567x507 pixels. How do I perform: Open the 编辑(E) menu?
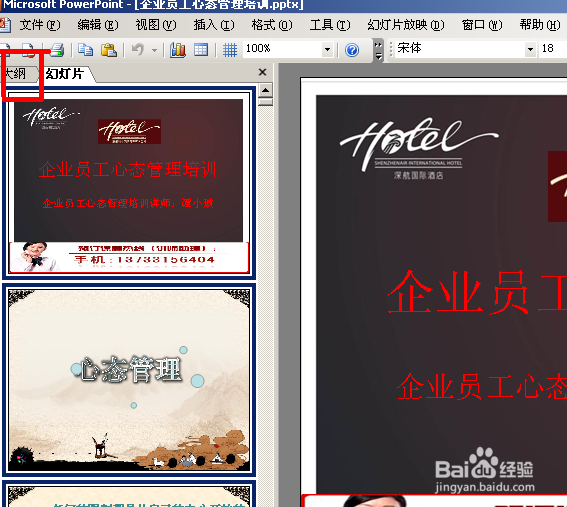pos(98,25)
